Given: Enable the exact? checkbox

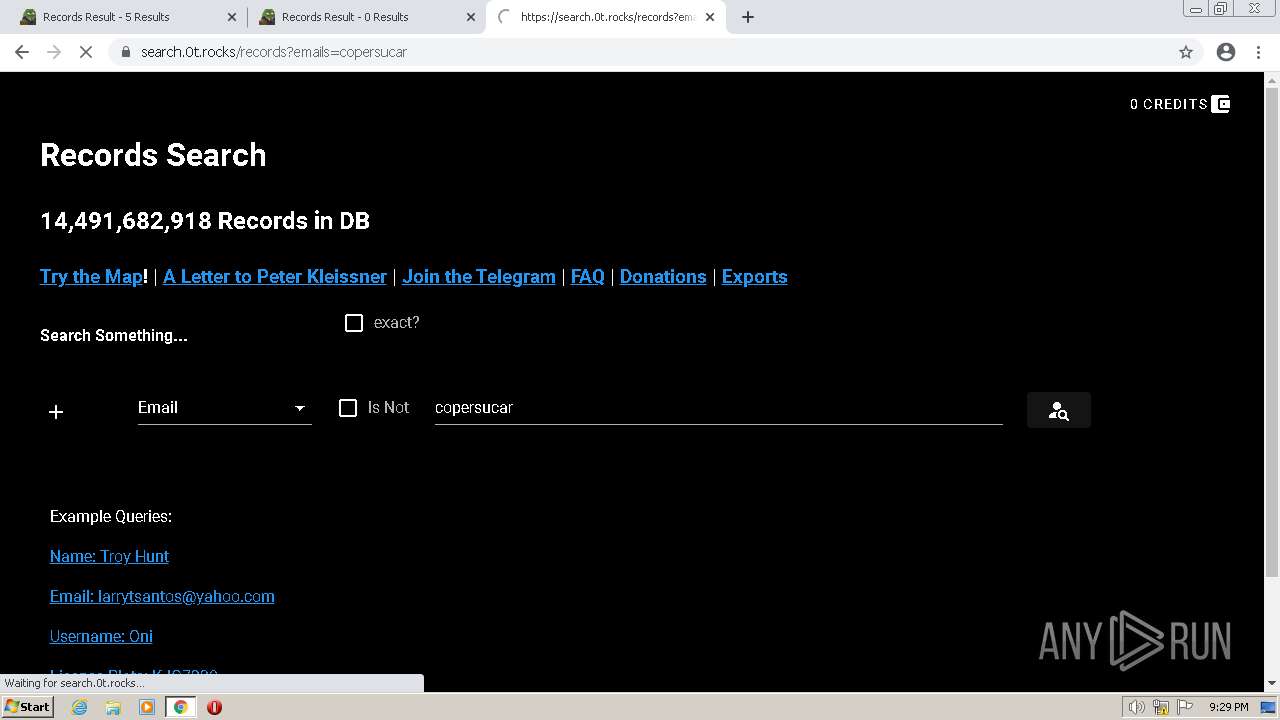Looking at the screenshot, I should 354,323.
